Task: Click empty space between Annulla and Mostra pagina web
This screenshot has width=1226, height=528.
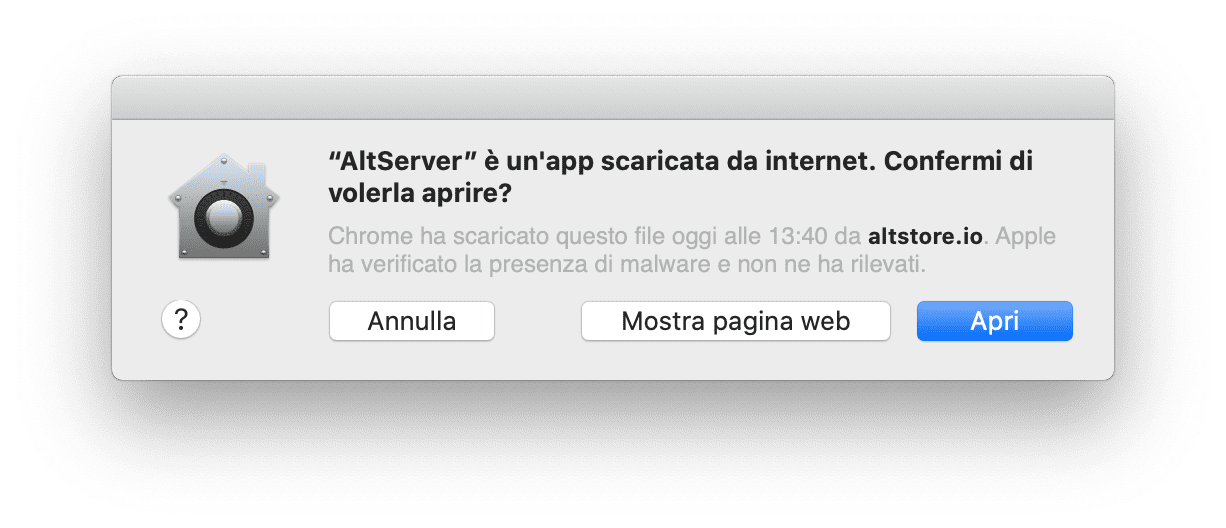Action: point(538,321)
